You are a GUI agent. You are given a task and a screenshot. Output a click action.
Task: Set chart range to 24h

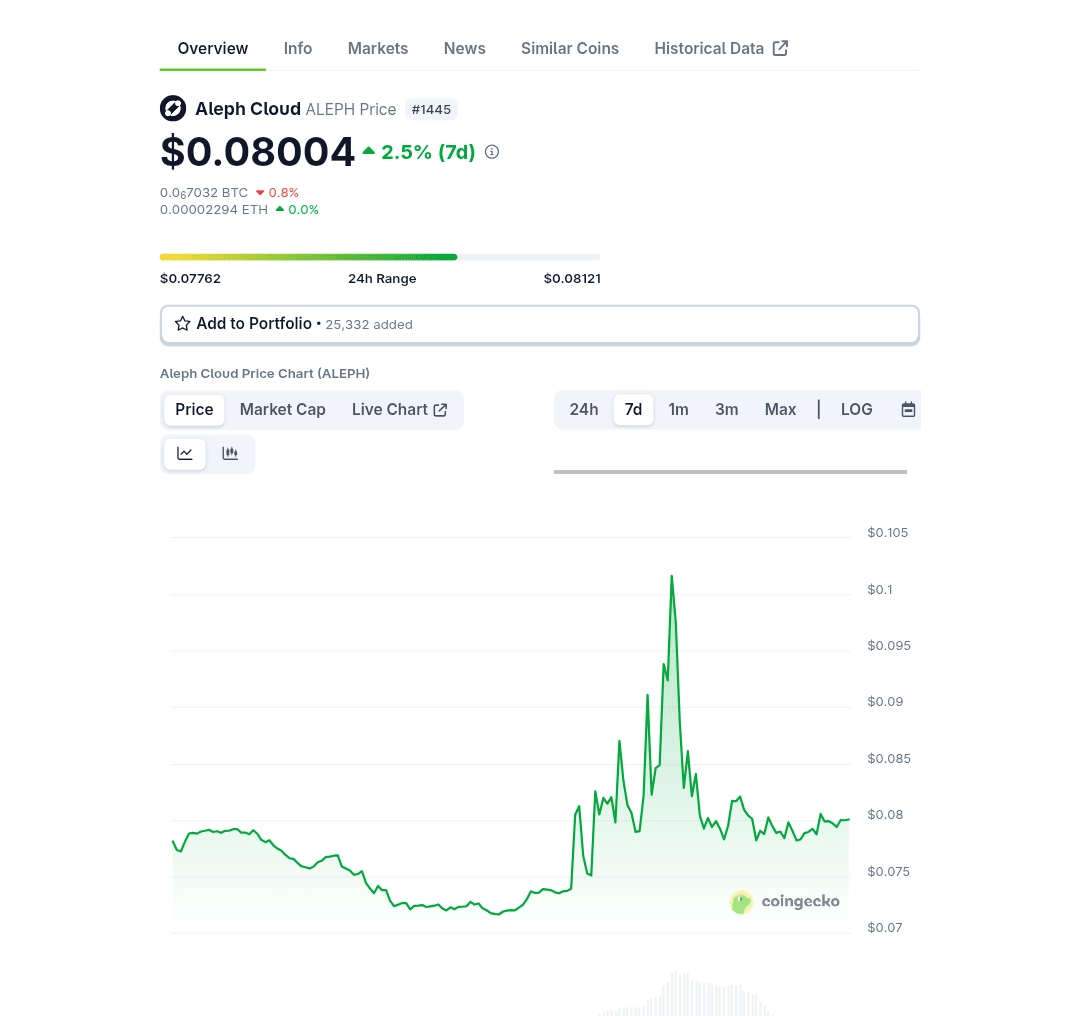pyautogui.click(x=584, y=410)
